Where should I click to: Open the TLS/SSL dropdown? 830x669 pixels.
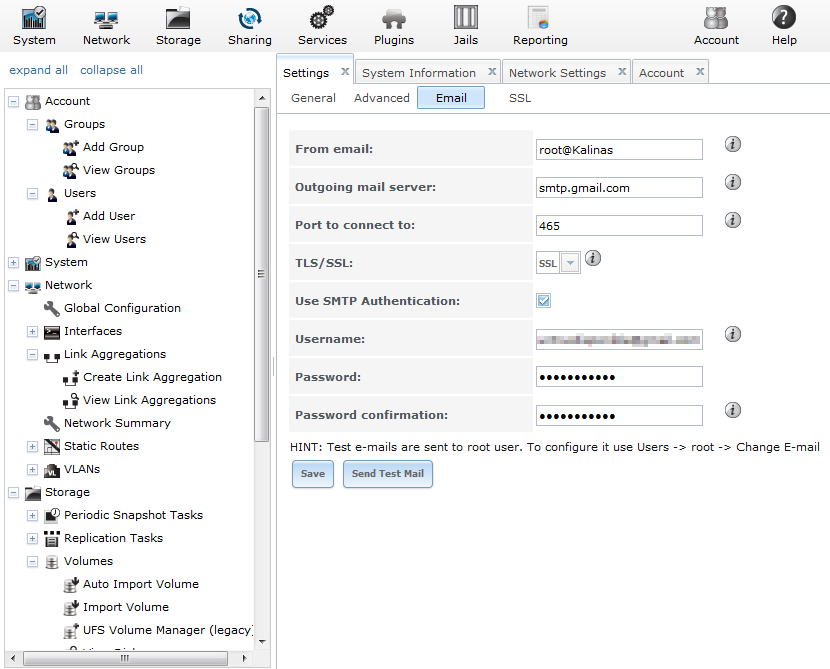[570, 263]
